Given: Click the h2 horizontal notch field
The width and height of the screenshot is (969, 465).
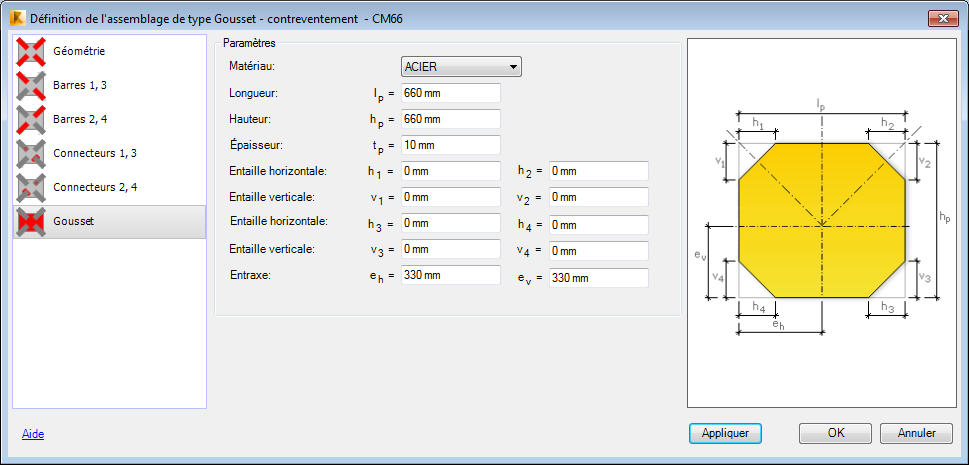Looking at the screenshot, I should [x=599, y=171].
